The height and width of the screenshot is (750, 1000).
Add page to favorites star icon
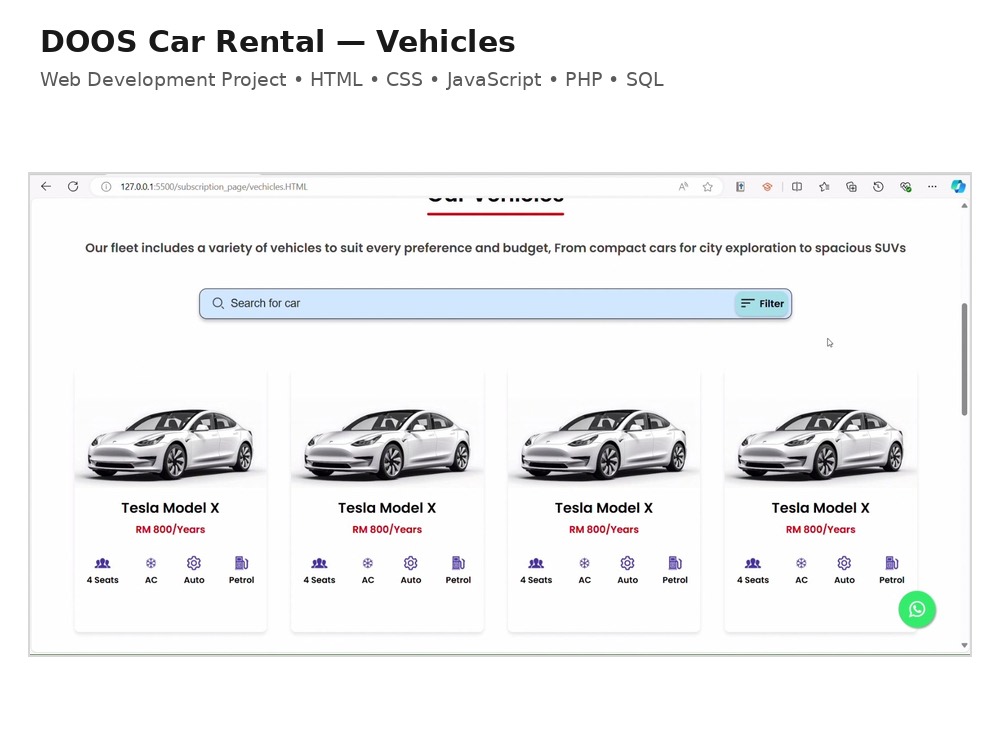point(707,187)
